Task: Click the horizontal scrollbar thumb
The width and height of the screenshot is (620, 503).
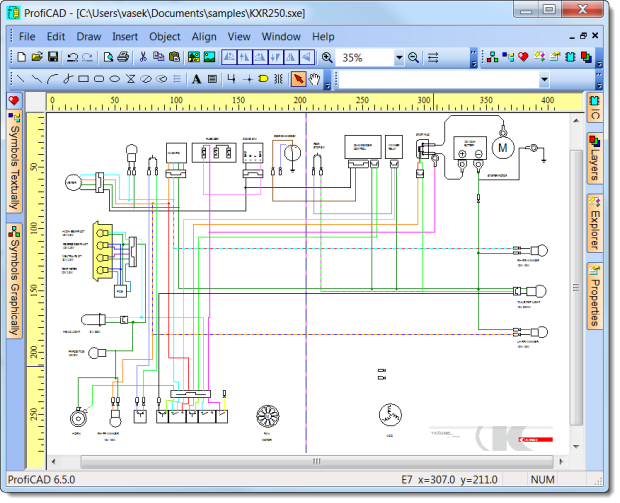Action: [317, 461]
